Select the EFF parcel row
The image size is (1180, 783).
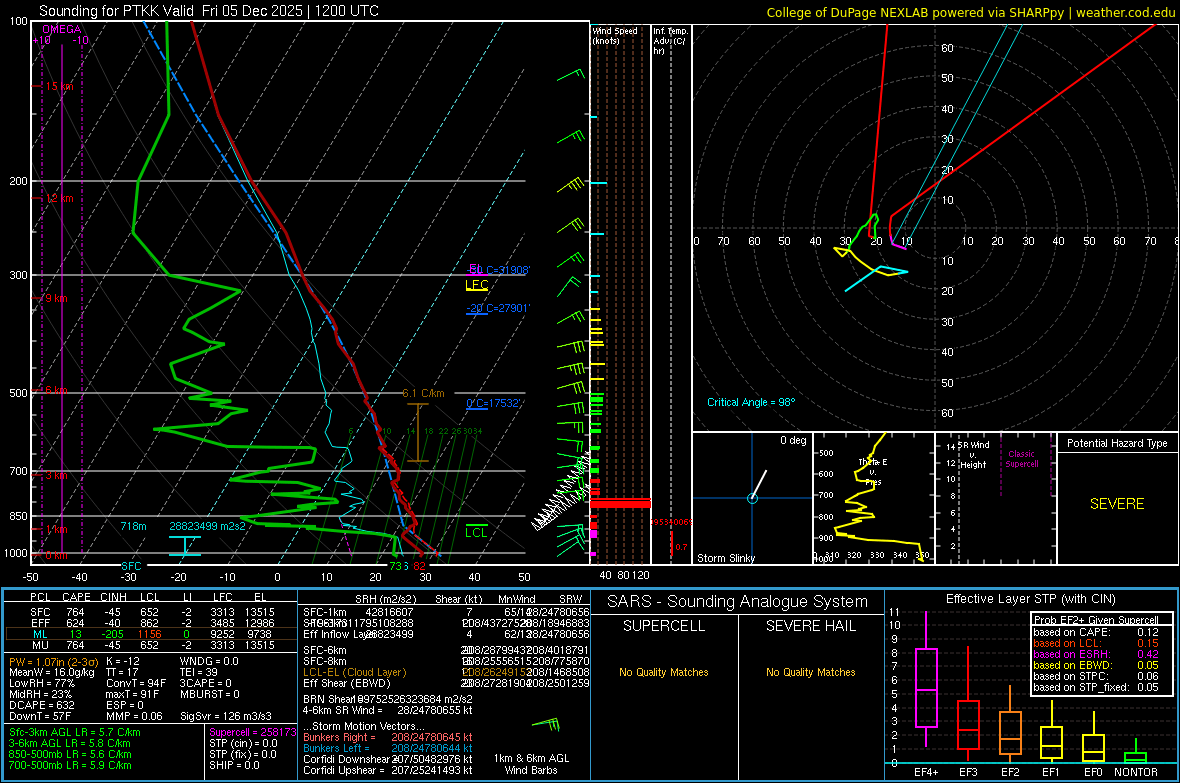(x=151, y=623)
